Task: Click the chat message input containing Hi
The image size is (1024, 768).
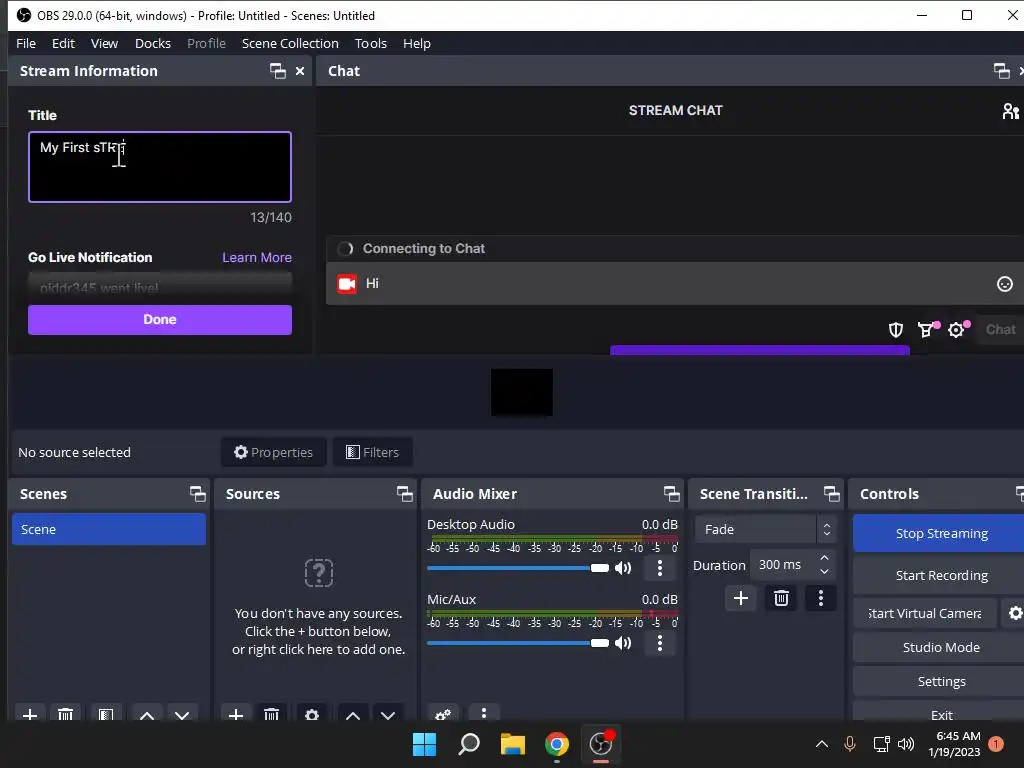Action: click(676, 283)
